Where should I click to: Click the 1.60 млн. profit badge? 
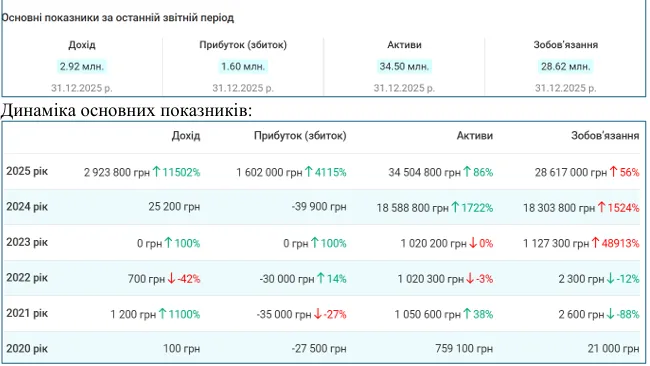tap(243, 66)
